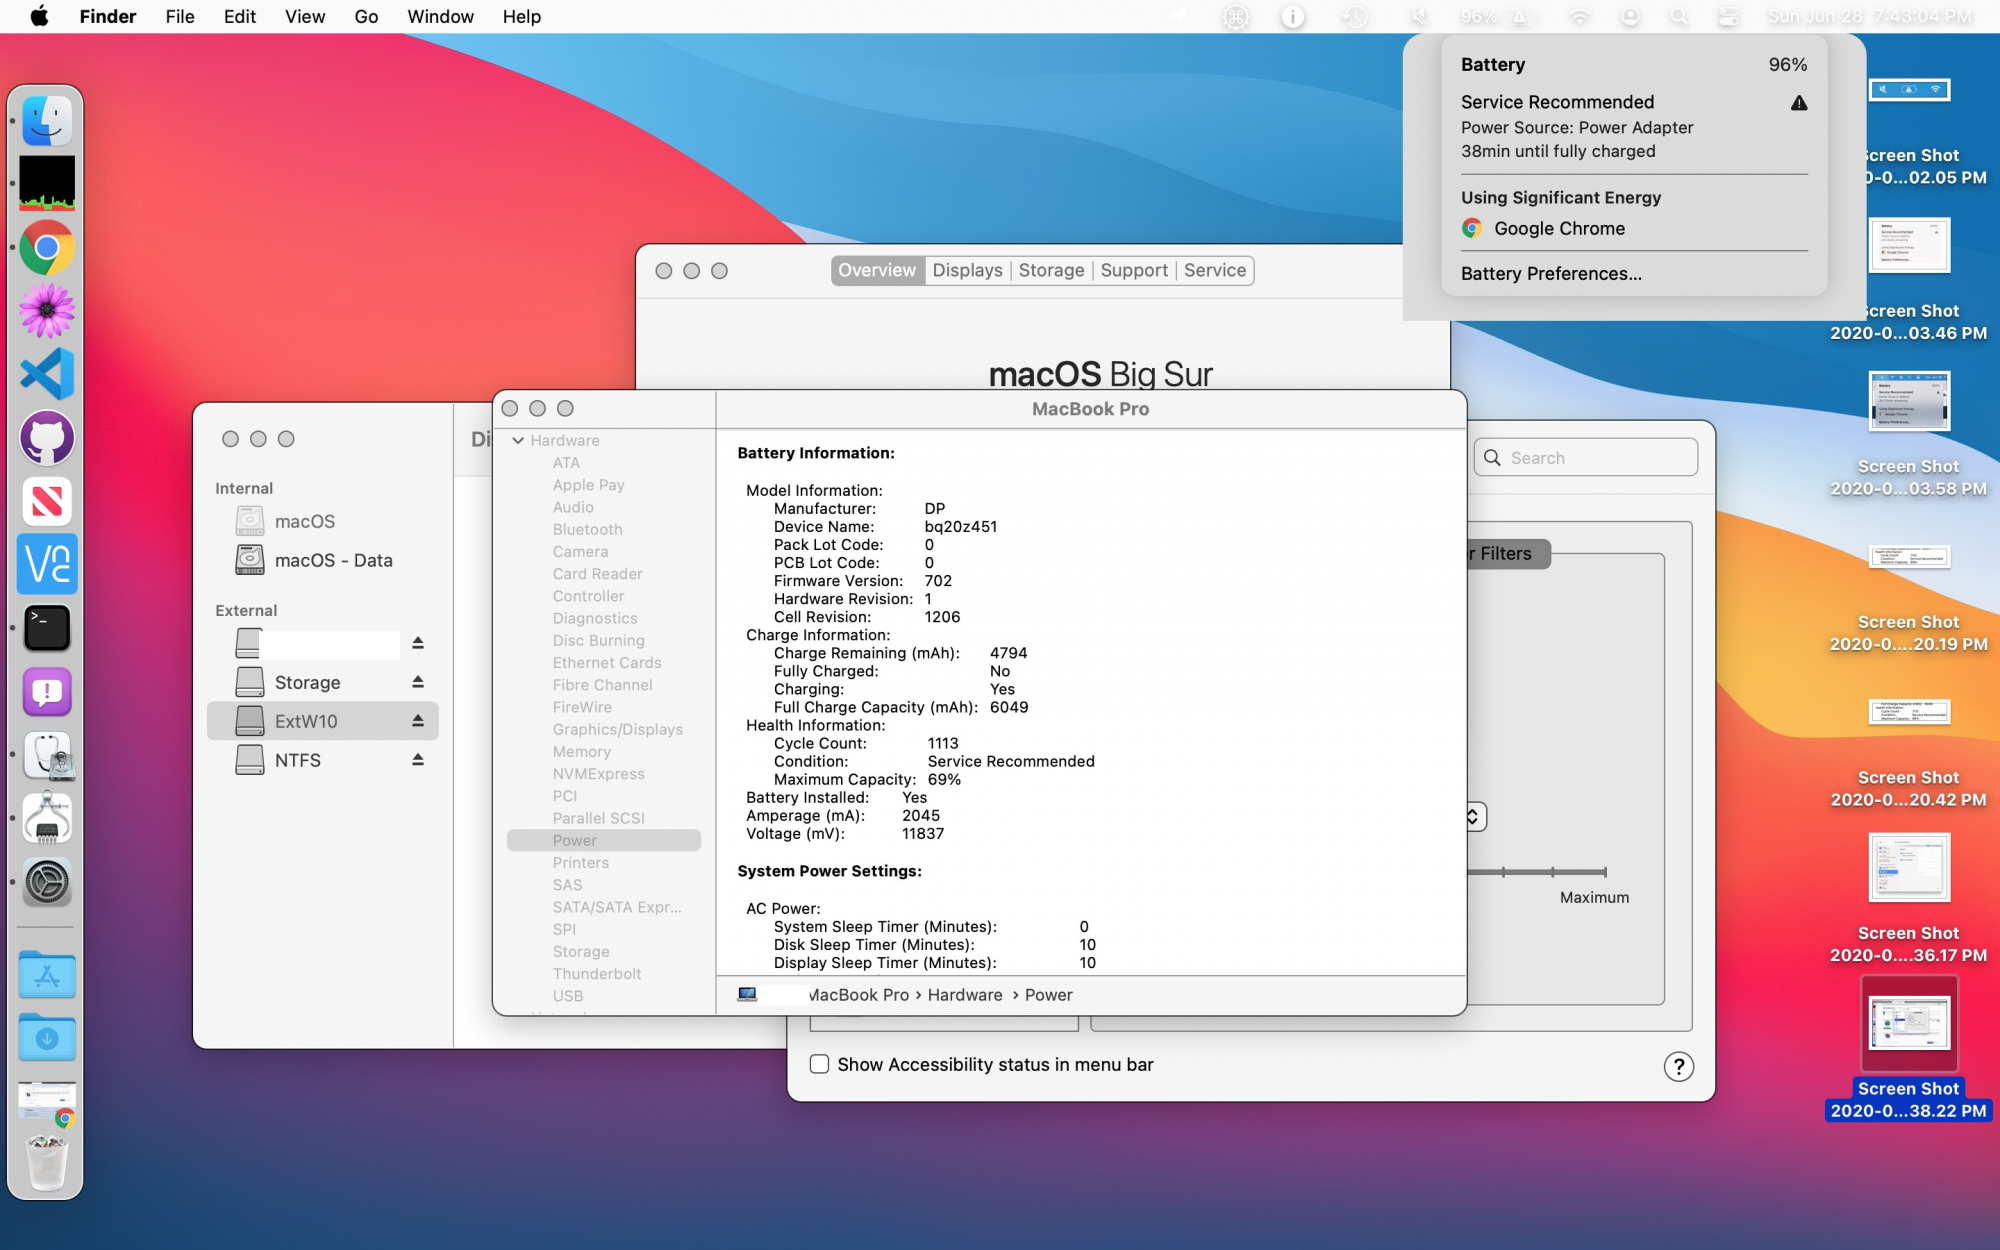Image resolution: width=2000 pixels, height=1250 pixels.
Task: Click the Apple menu logo
Action: tap(39, 16)
